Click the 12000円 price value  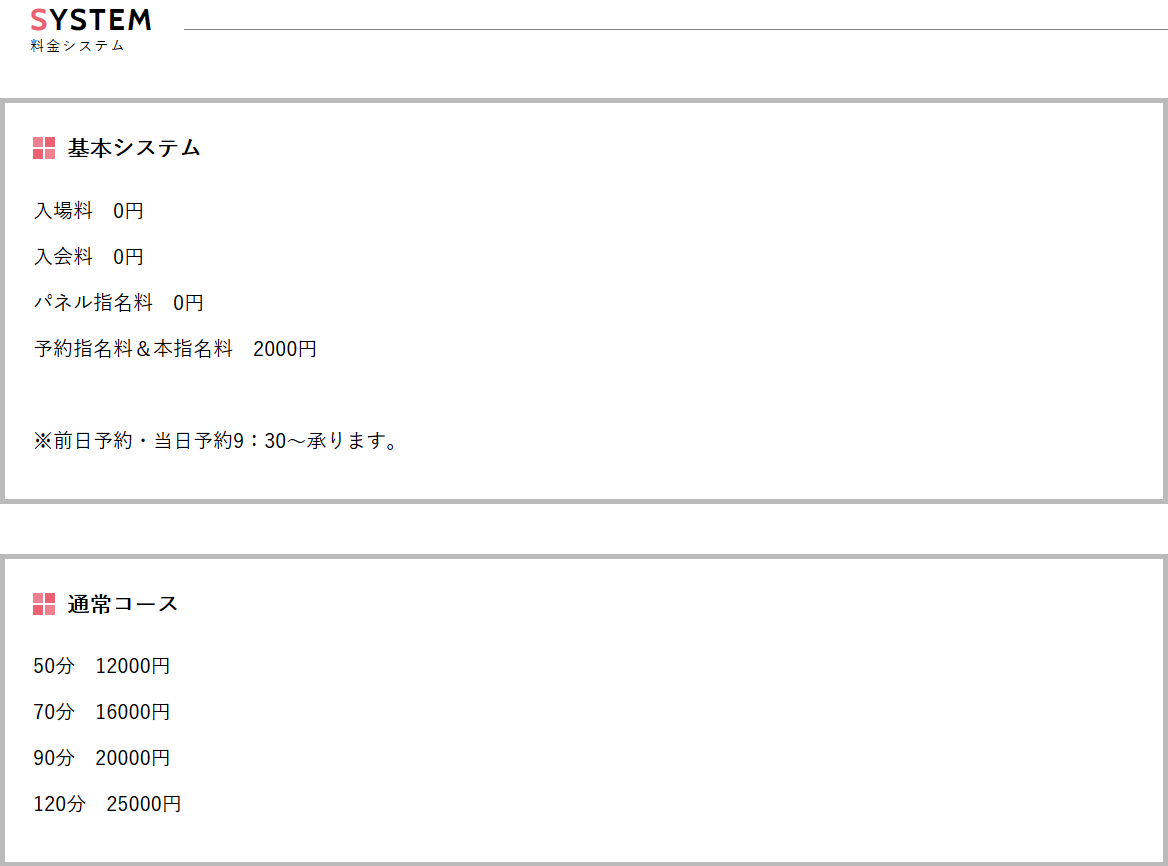(133, 666)
